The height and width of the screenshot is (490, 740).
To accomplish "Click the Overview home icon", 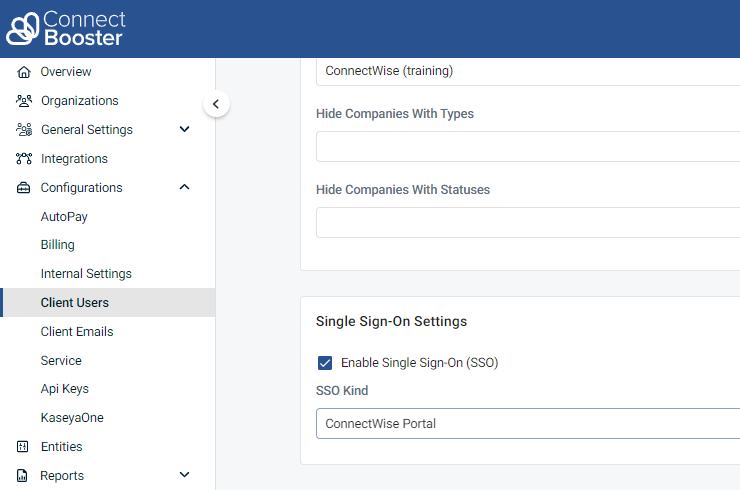I will point(24,72).
